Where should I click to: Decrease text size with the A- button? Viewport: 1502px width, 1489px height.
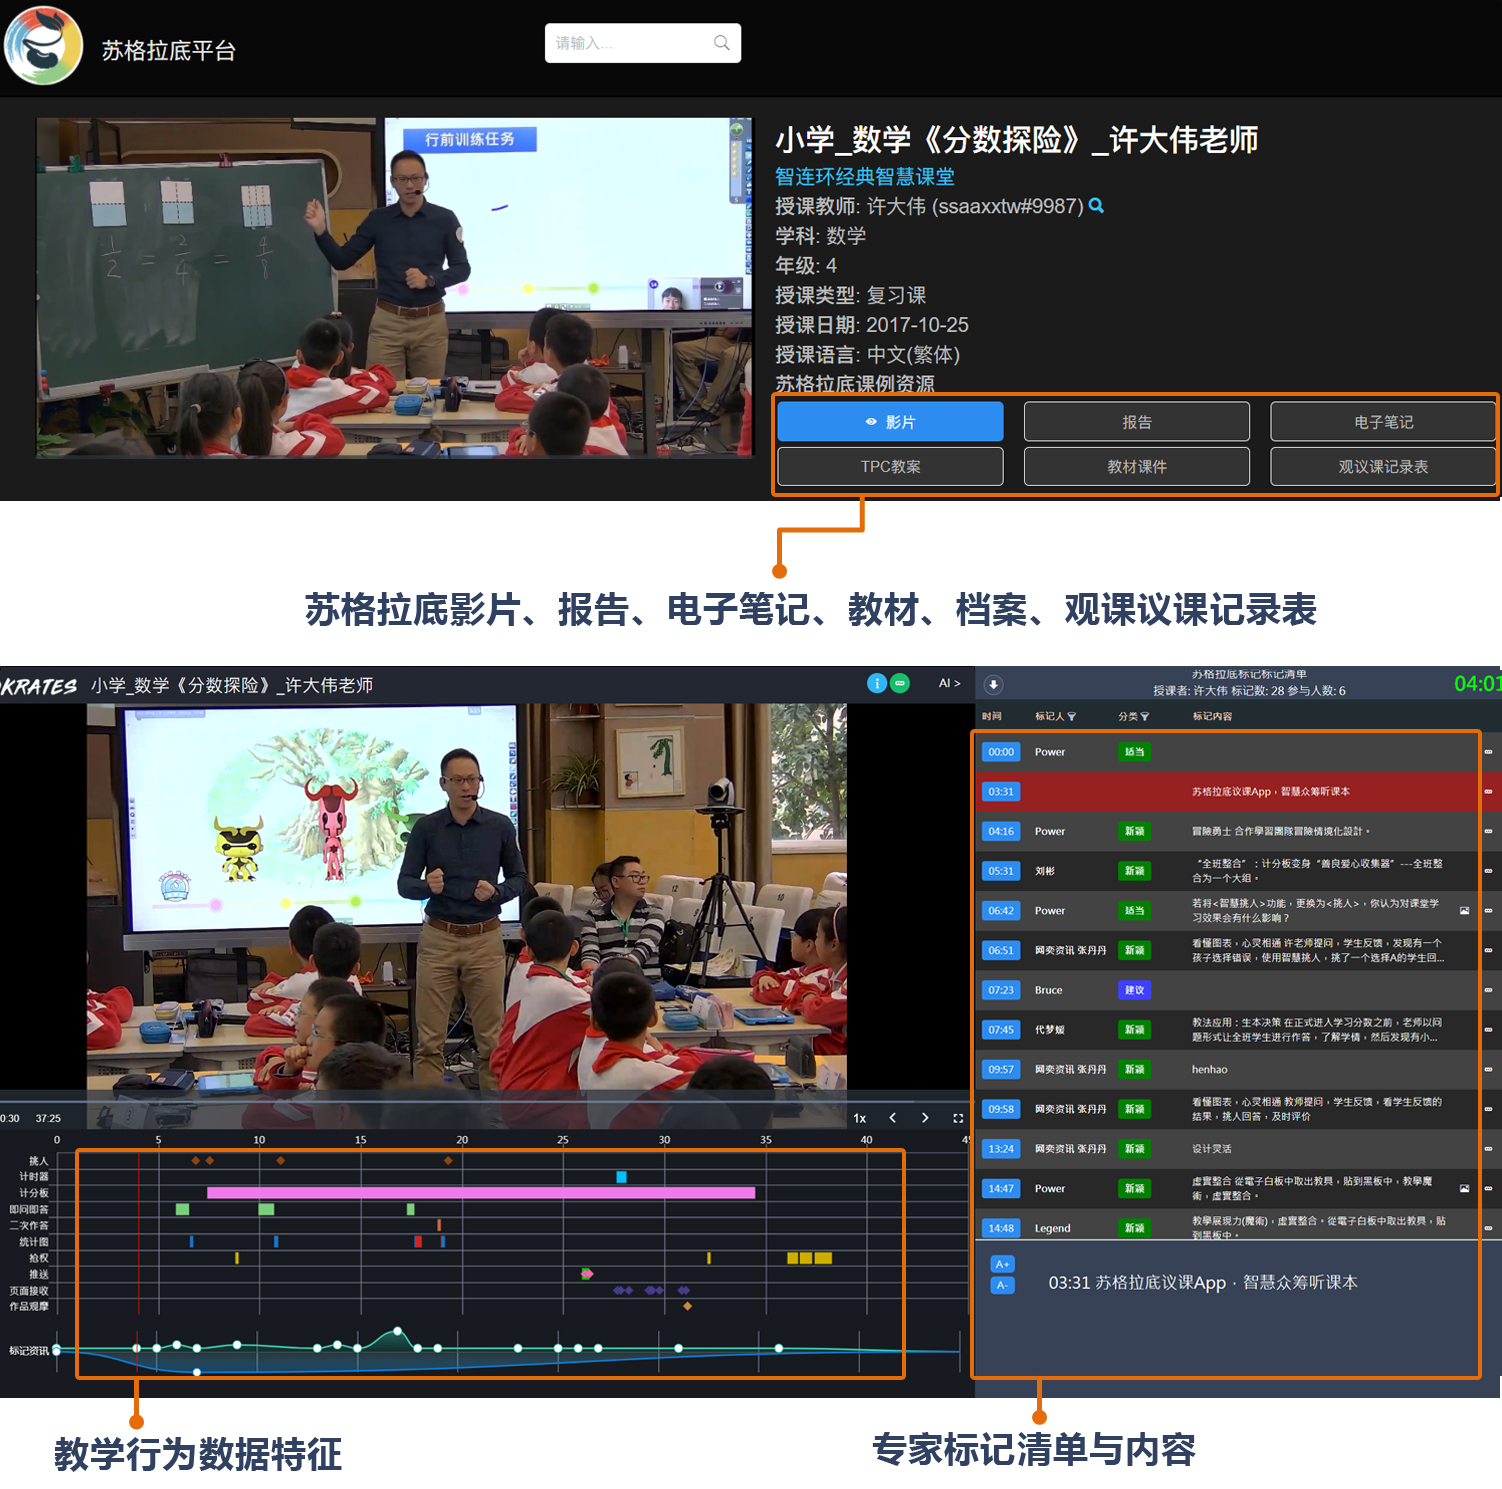(x=1002, y=1285)
